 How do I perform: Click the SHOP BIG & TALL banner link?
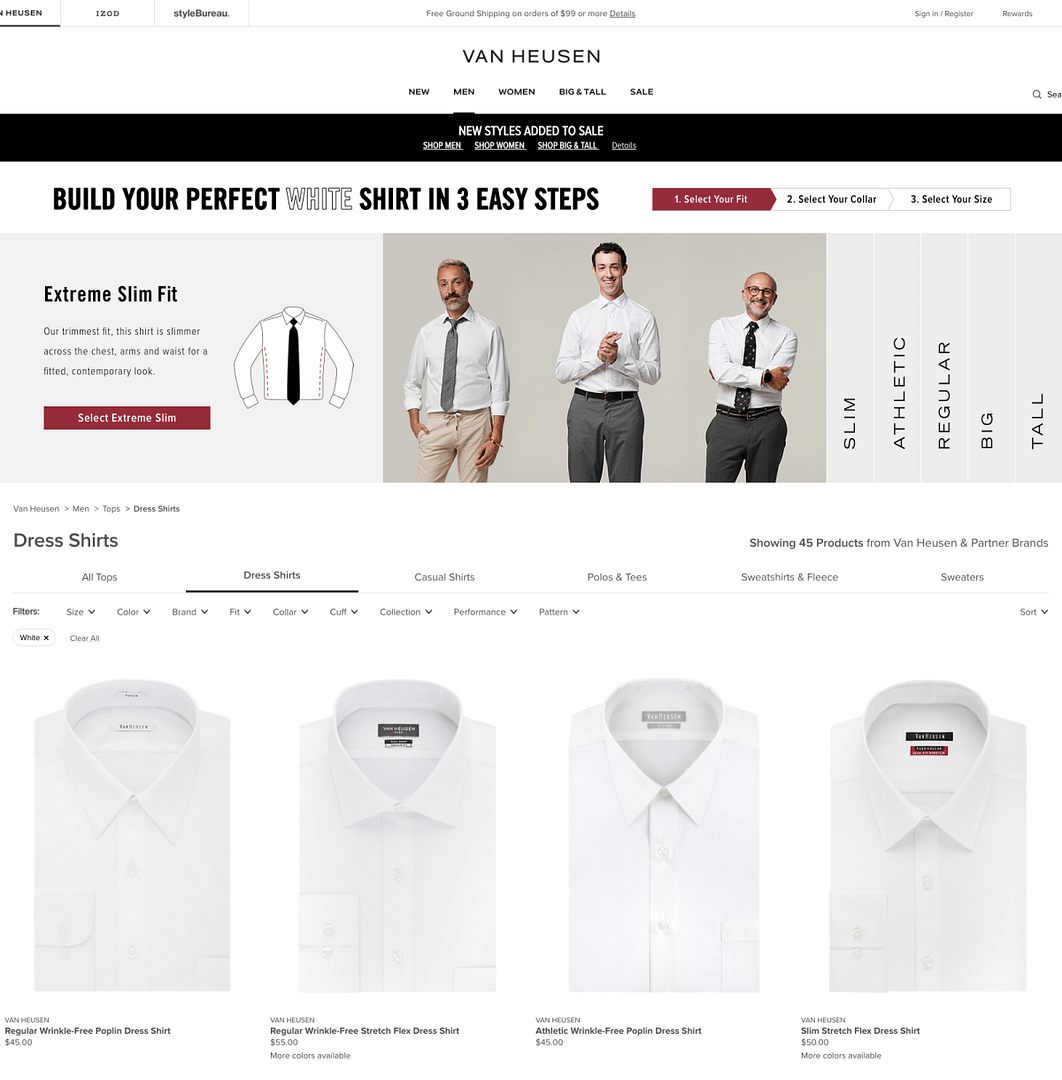(568, 145)
